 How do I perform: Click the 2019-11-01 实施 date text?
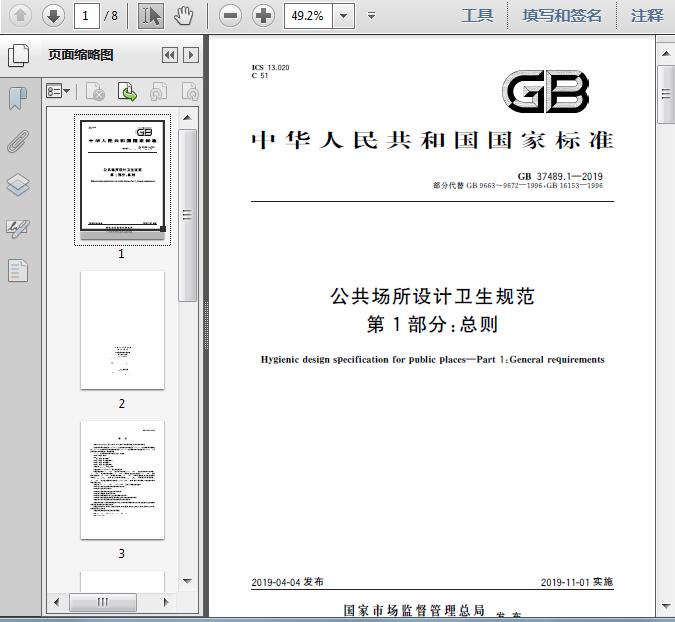[x=577, y=582]
